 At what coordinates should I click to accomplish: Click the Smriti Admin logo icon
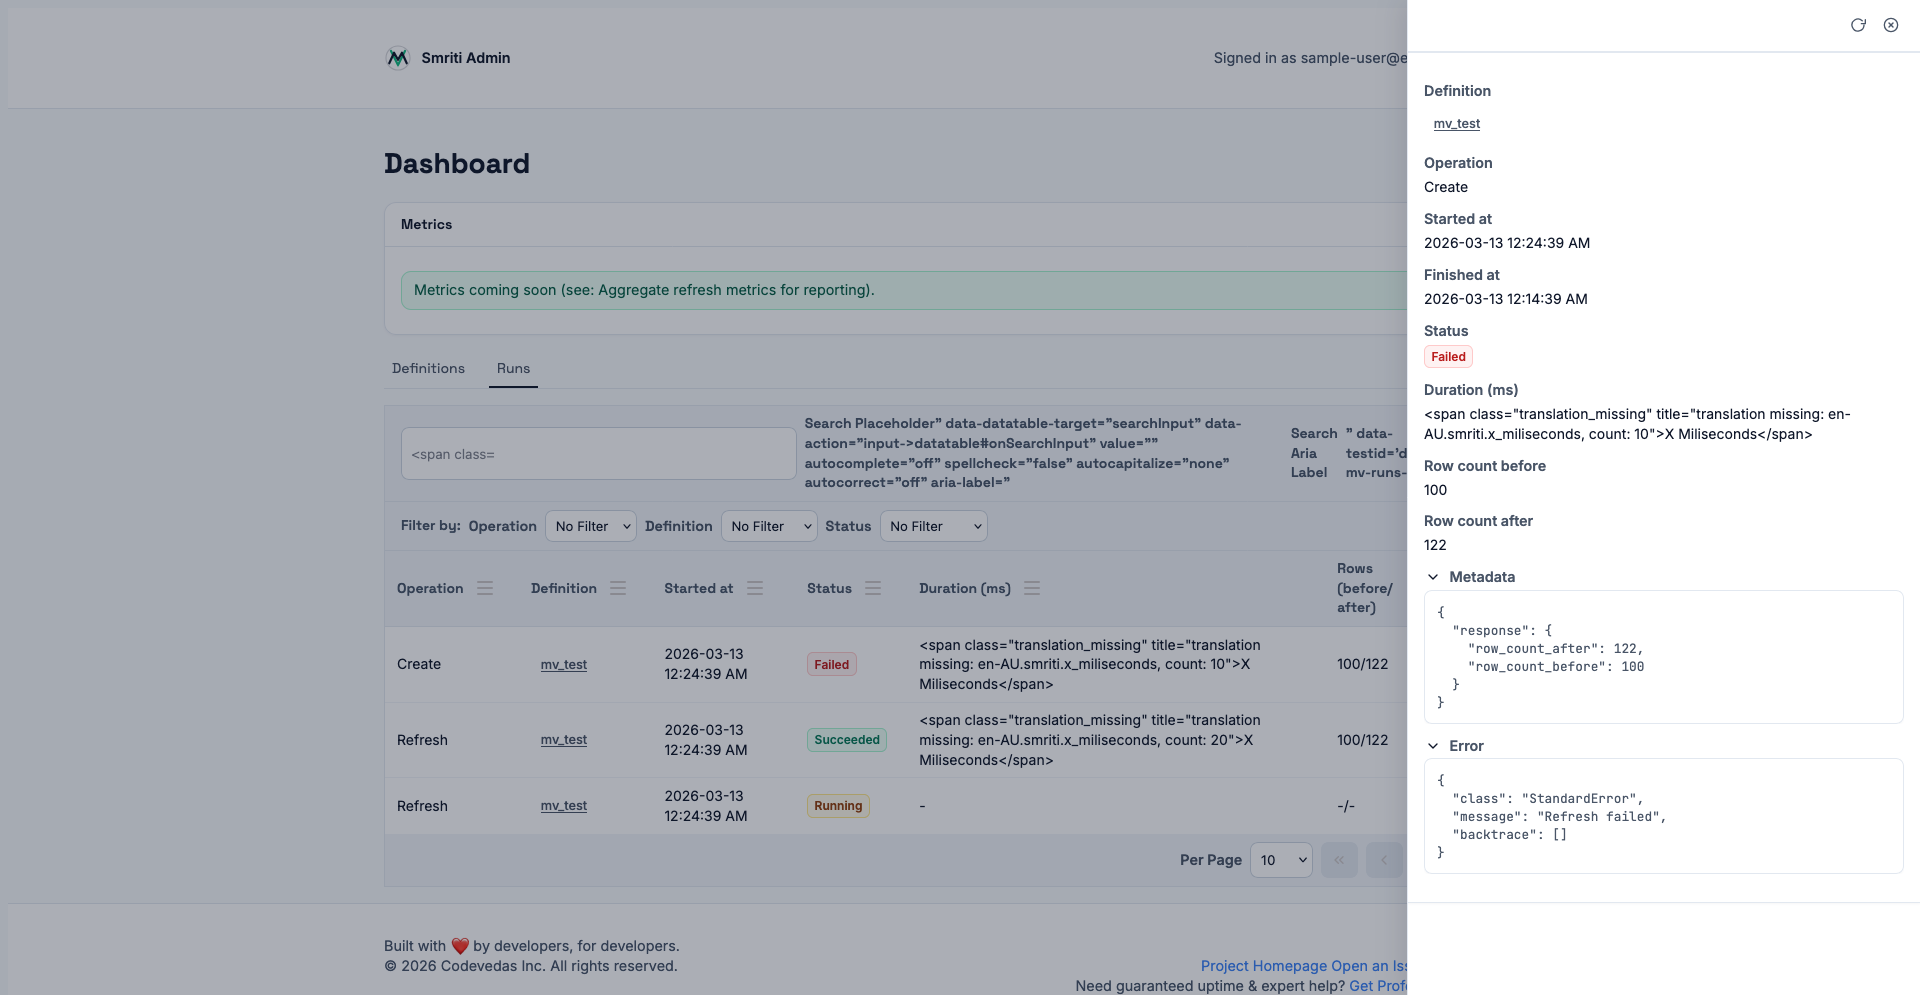[398, 58]
